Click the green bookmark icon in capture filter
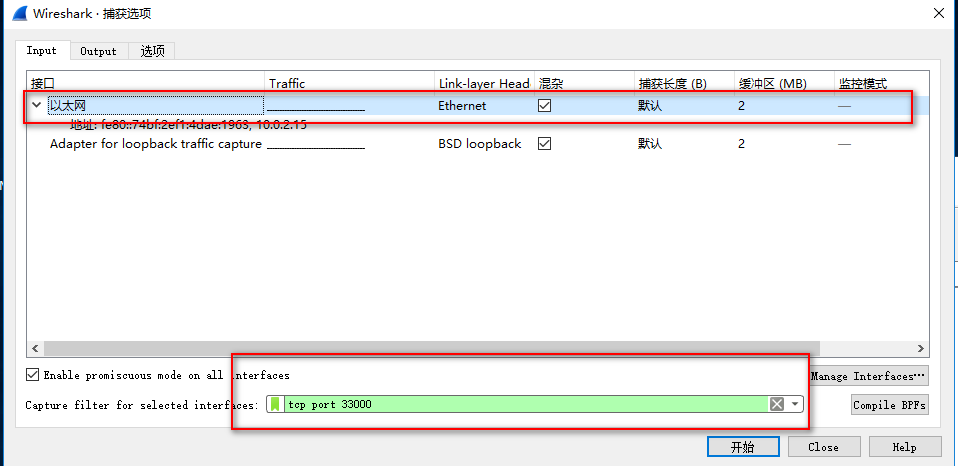This screenshot has height=466, width=958. (x=276, y=404)
